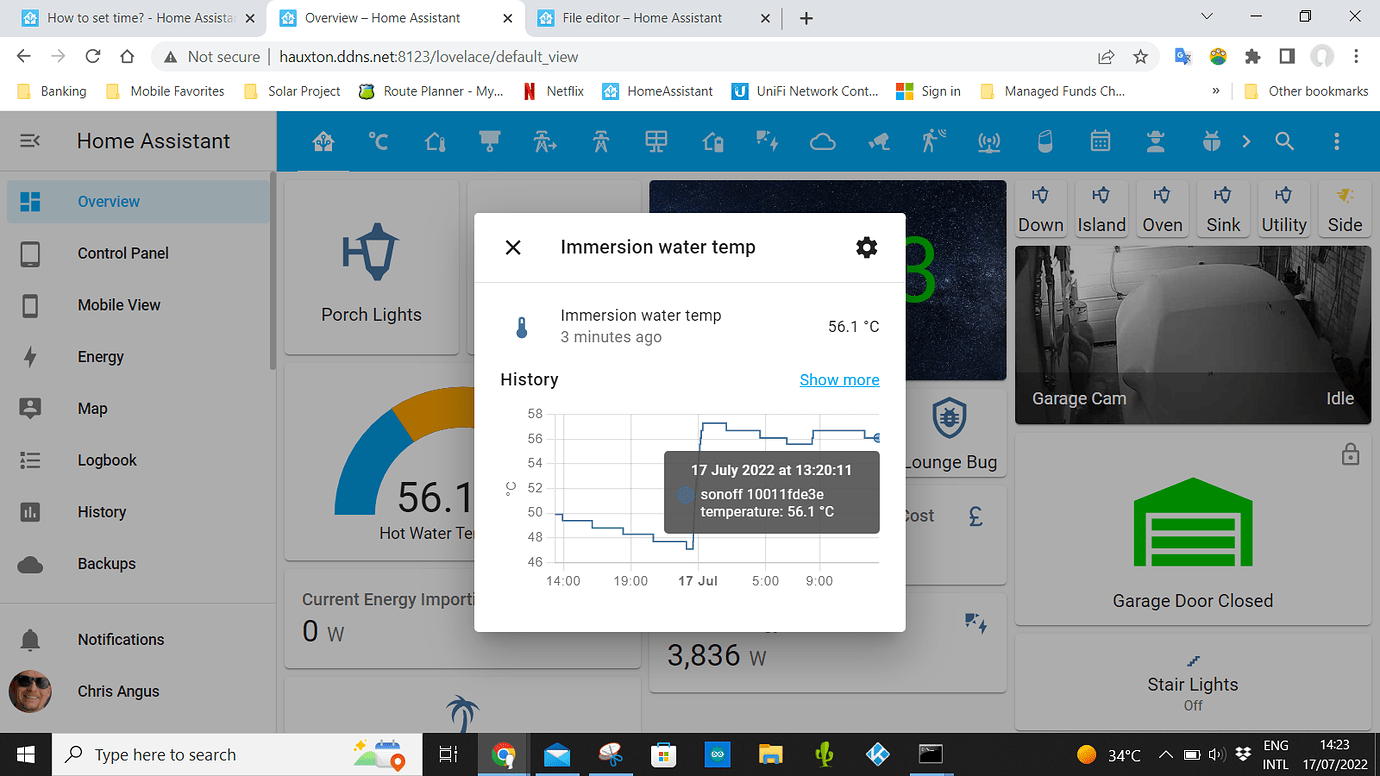Open the Logbook from the sidebar
1380x776 pixels.
106,460
